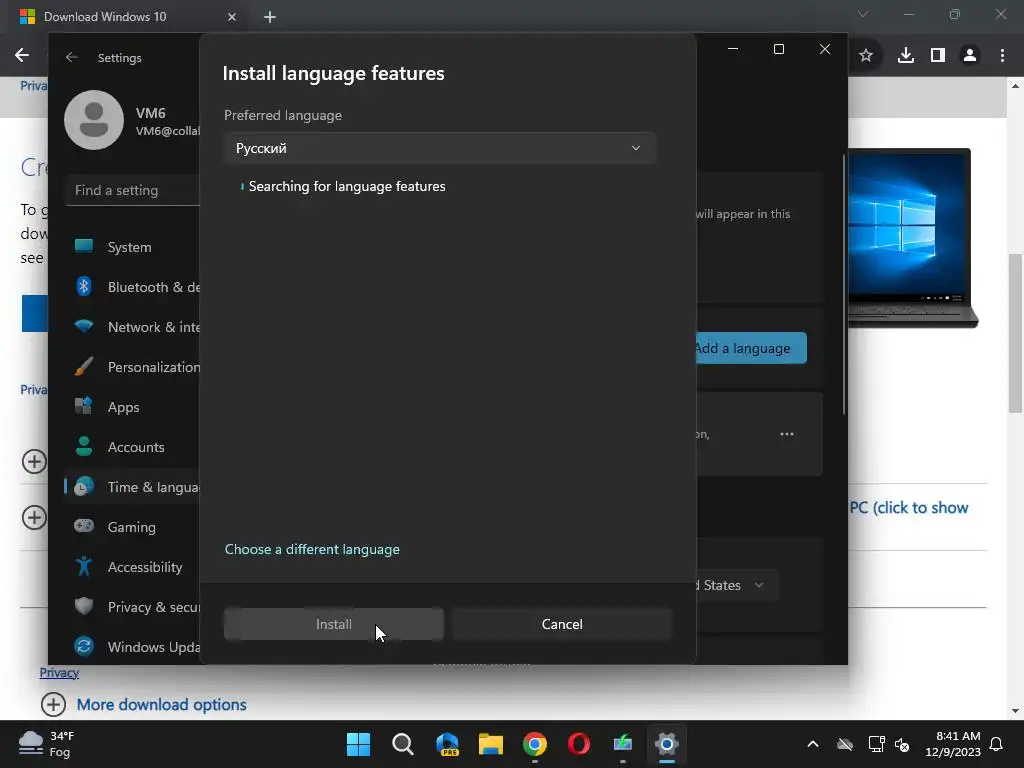This screenshot has width=1024, height=768.
Task: Open Google Chrome from taskbar
Action: click(535, 744)
